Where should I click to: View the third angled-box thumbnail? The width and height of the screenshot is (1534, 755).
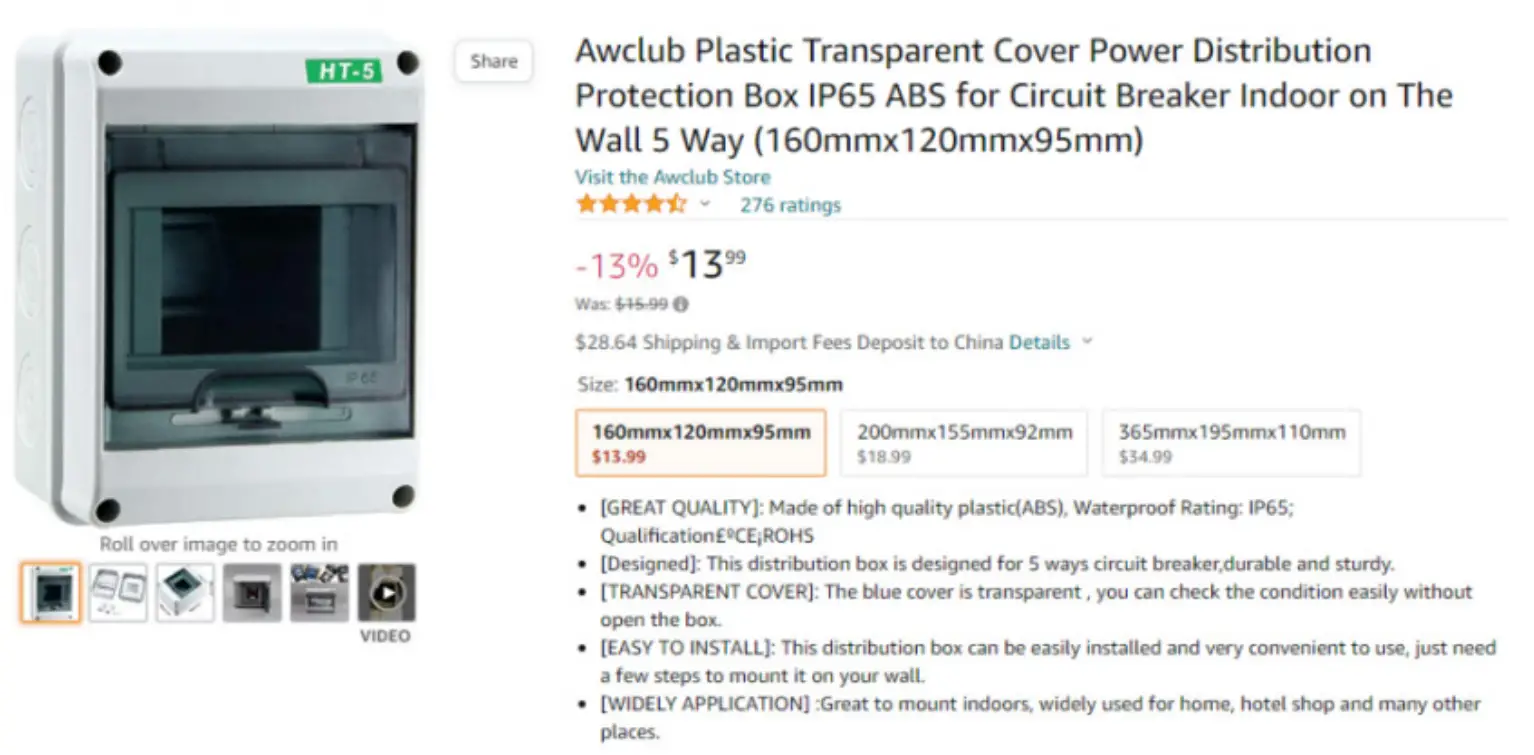tap(185, 593)
